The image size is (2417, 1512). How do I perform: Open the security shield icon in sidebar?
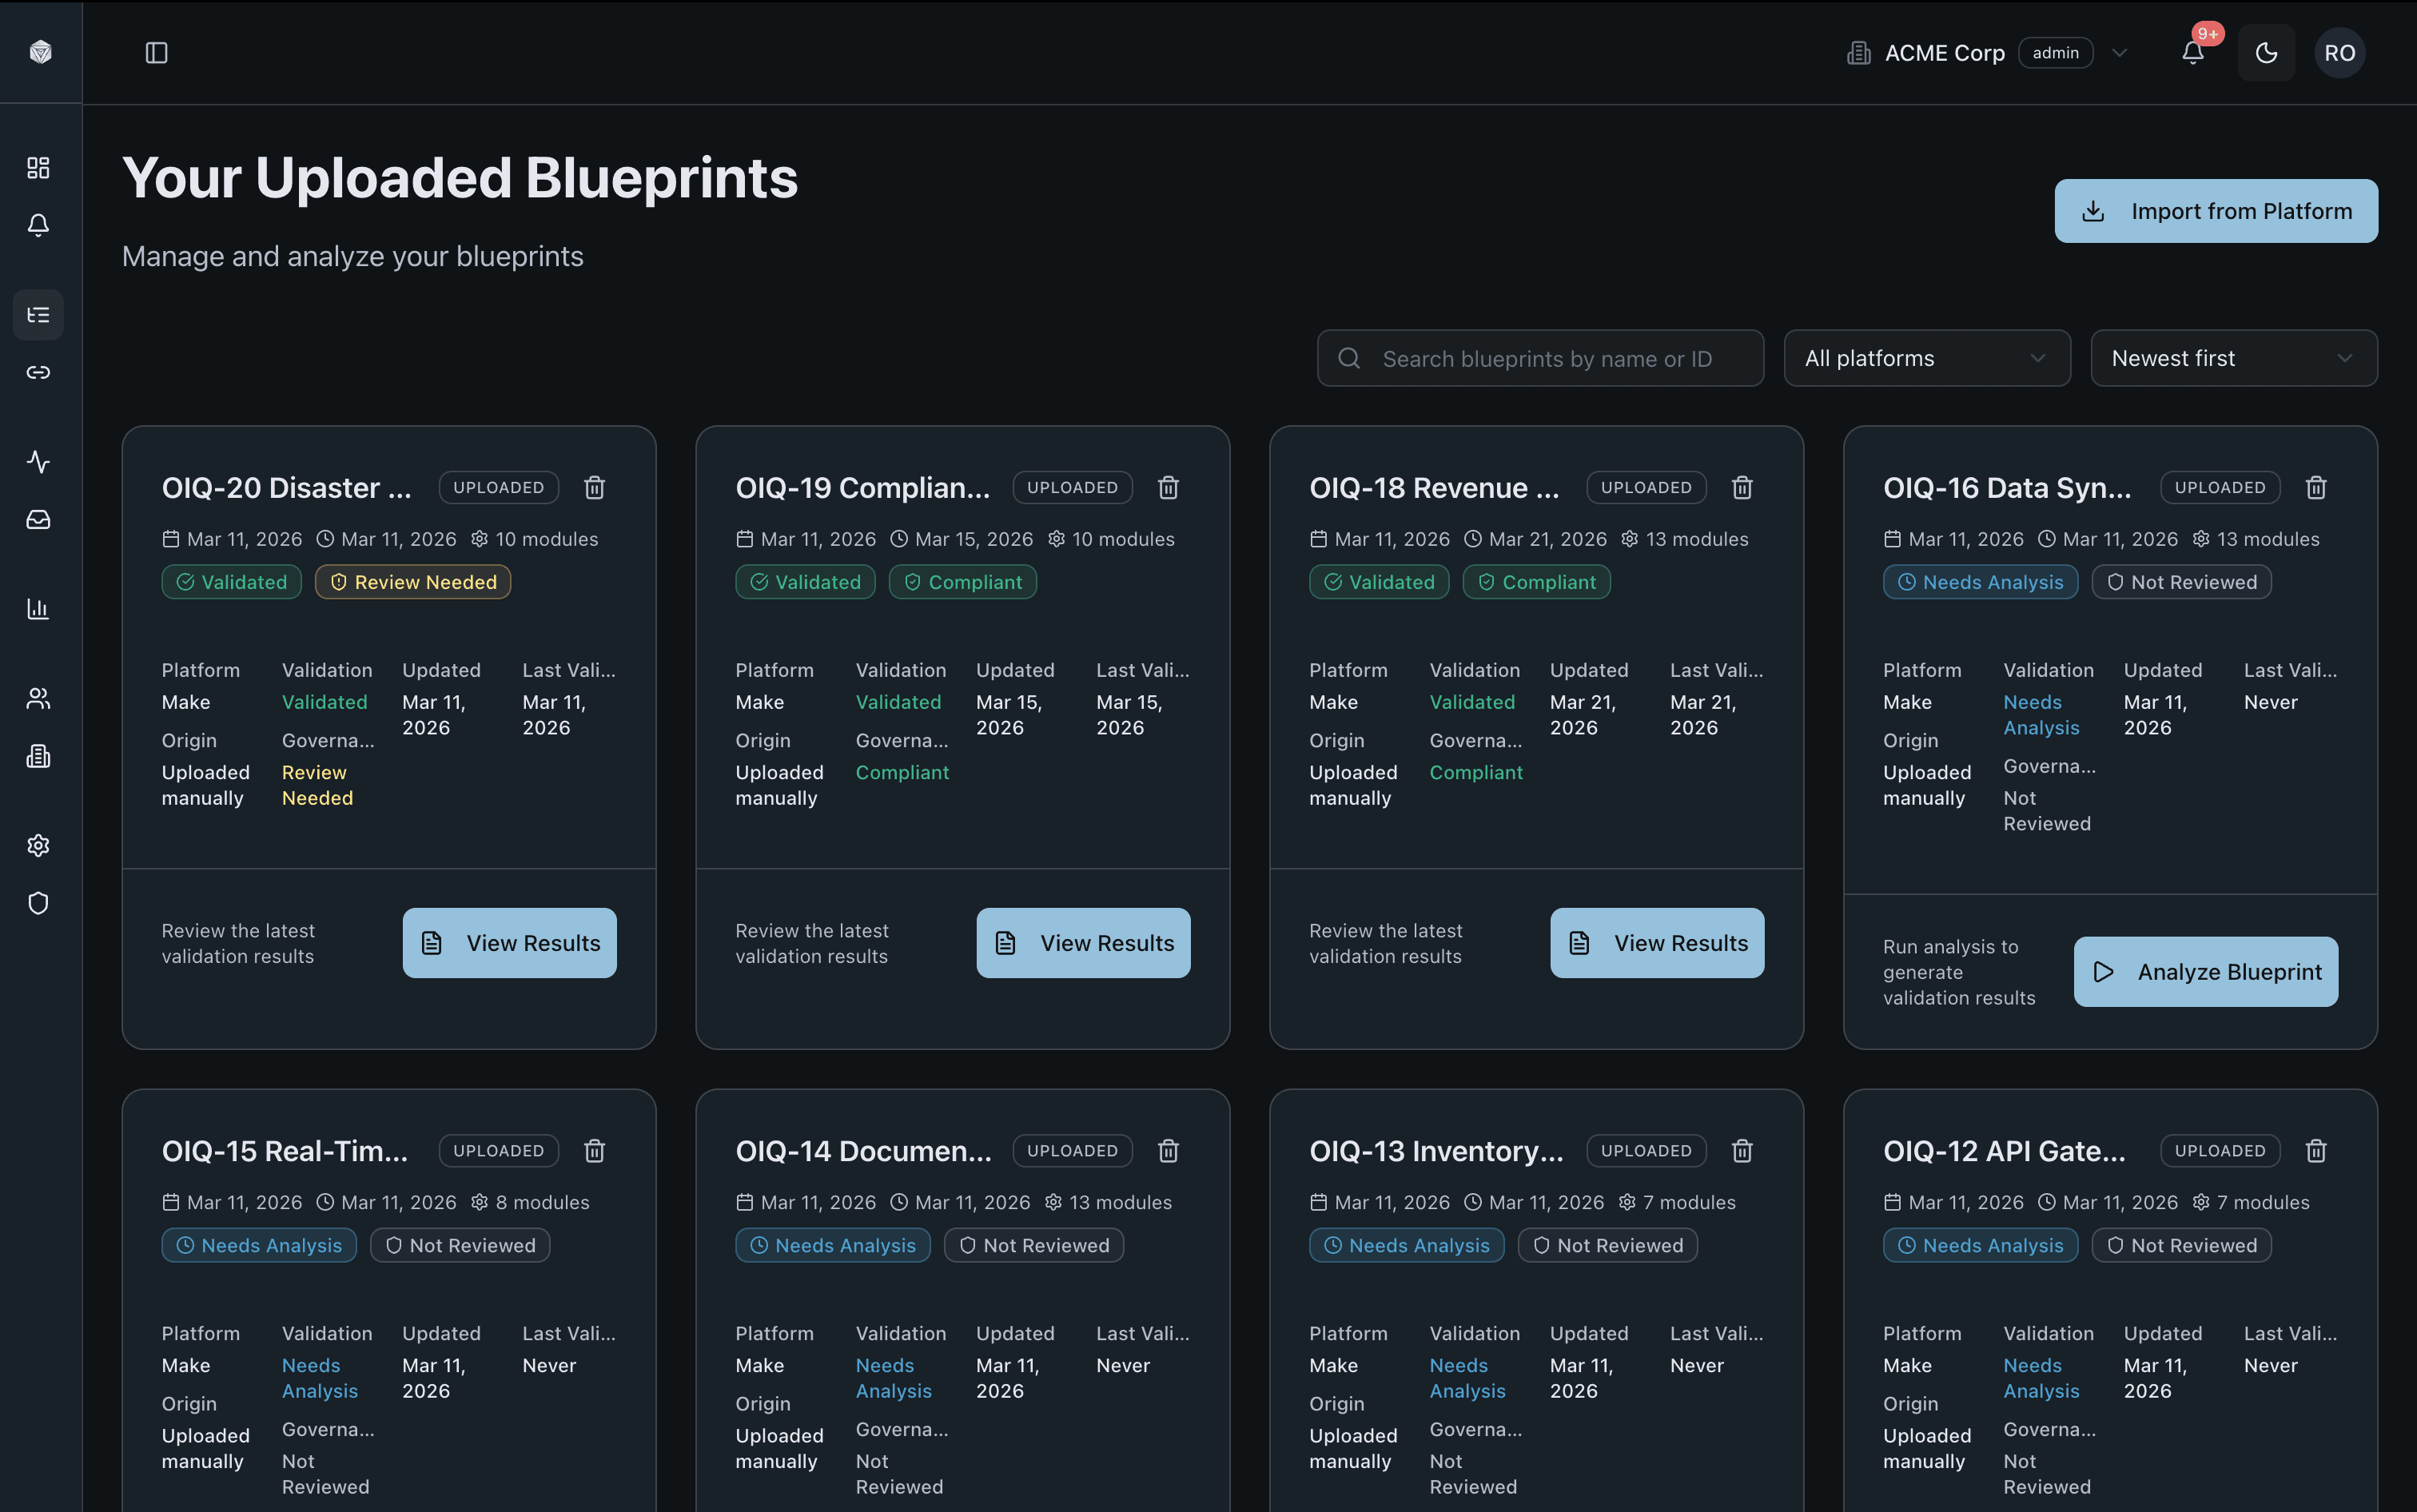(38, 903)
